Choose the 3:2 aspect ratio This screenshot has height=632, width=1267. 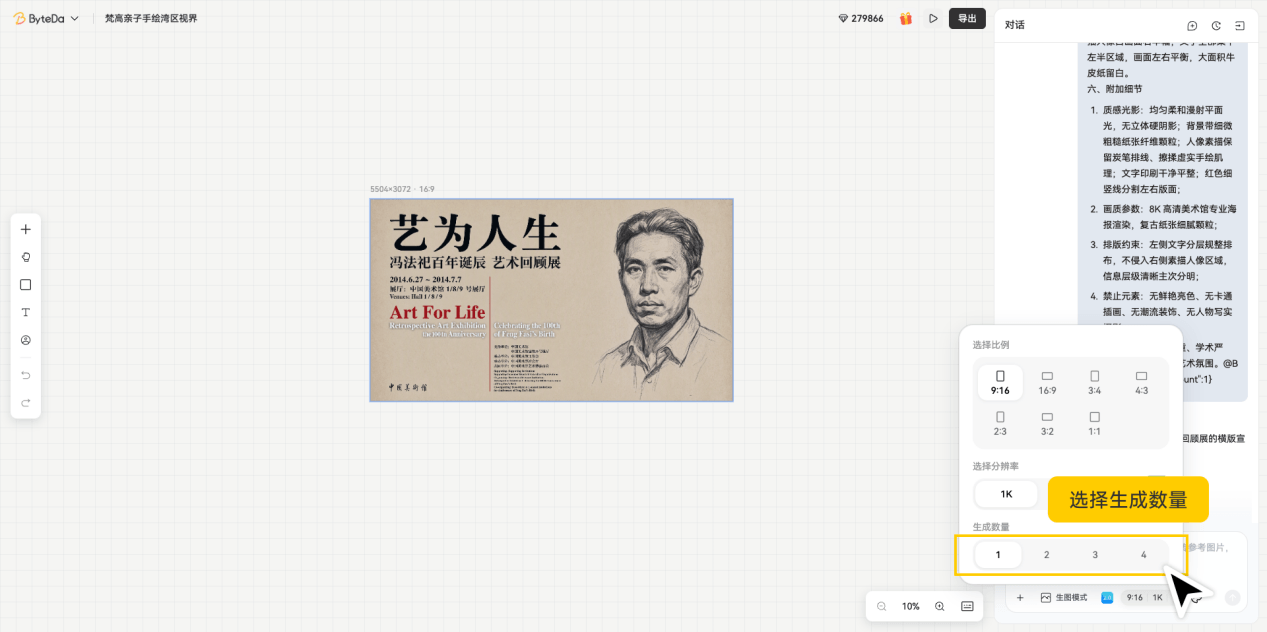click(x=1047, y=423)
